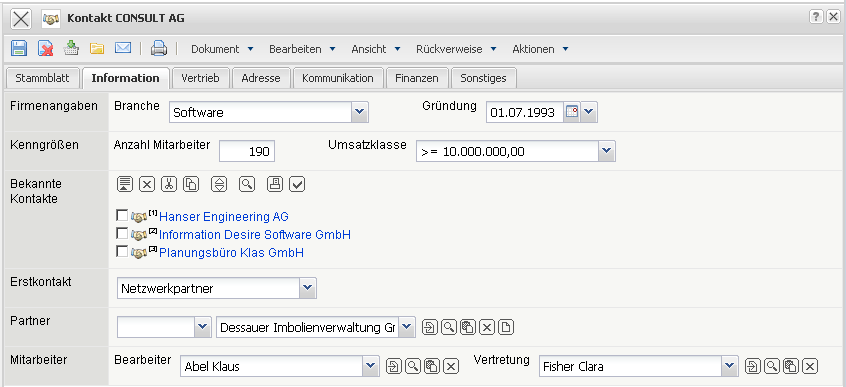This screenshot has width=846, height=387.
Task: Open the Gründung date dropdown arrow
Action: click(589, 112)
